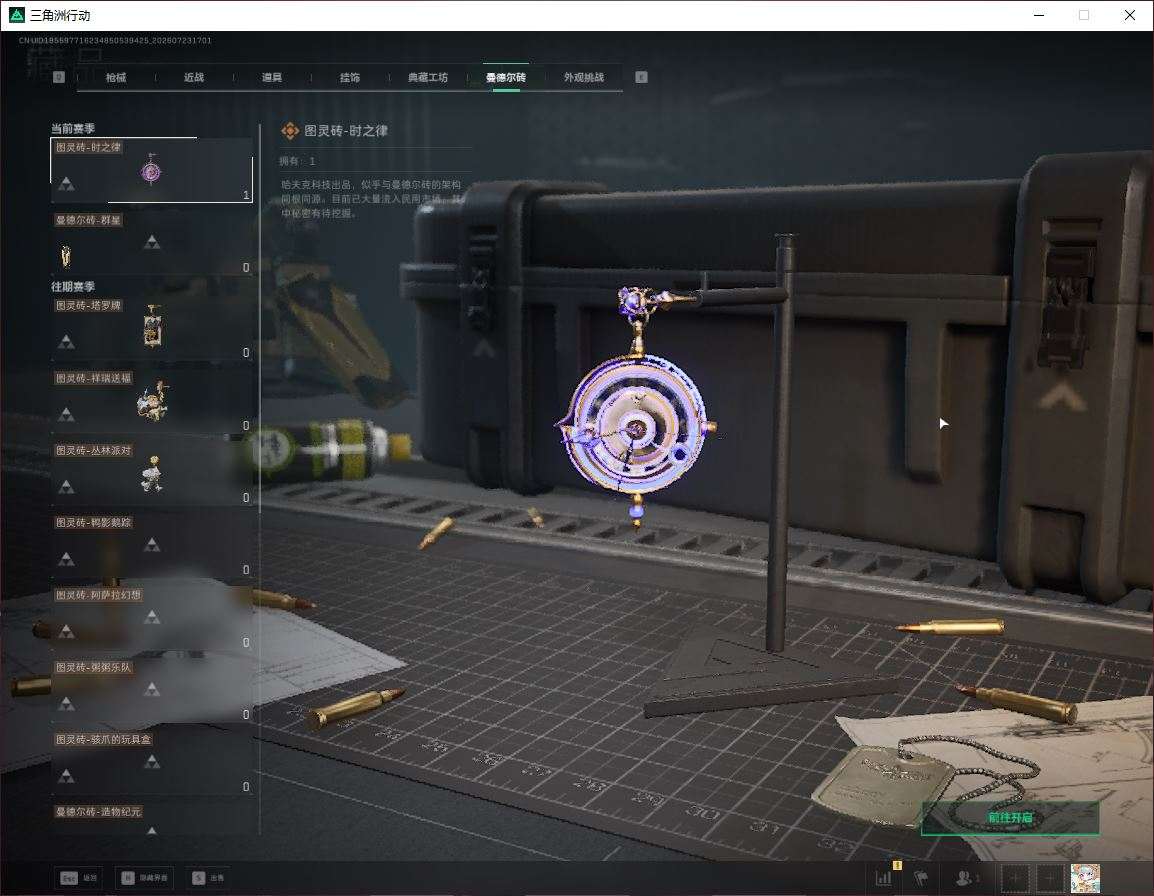Select the 图灵砖-塔罗牌 item card
1154x896 pixels.
[152, 328]
